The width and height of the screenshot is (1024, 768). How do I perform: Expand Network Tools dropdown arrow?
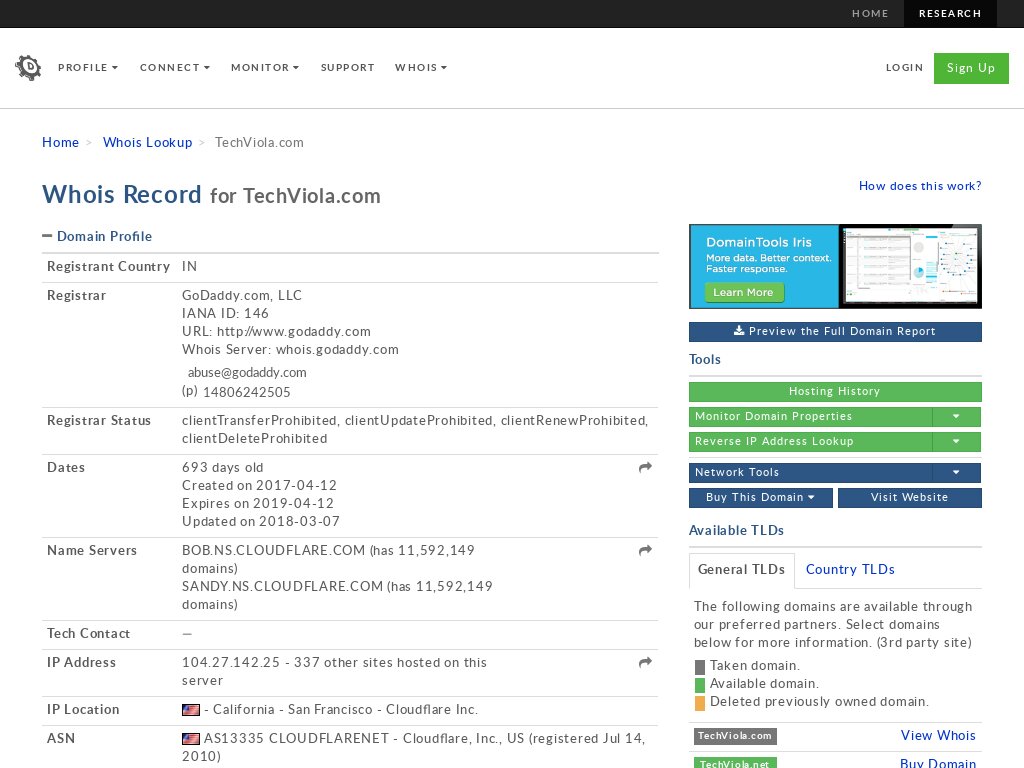pyautogui.click(x=956, y=472)
